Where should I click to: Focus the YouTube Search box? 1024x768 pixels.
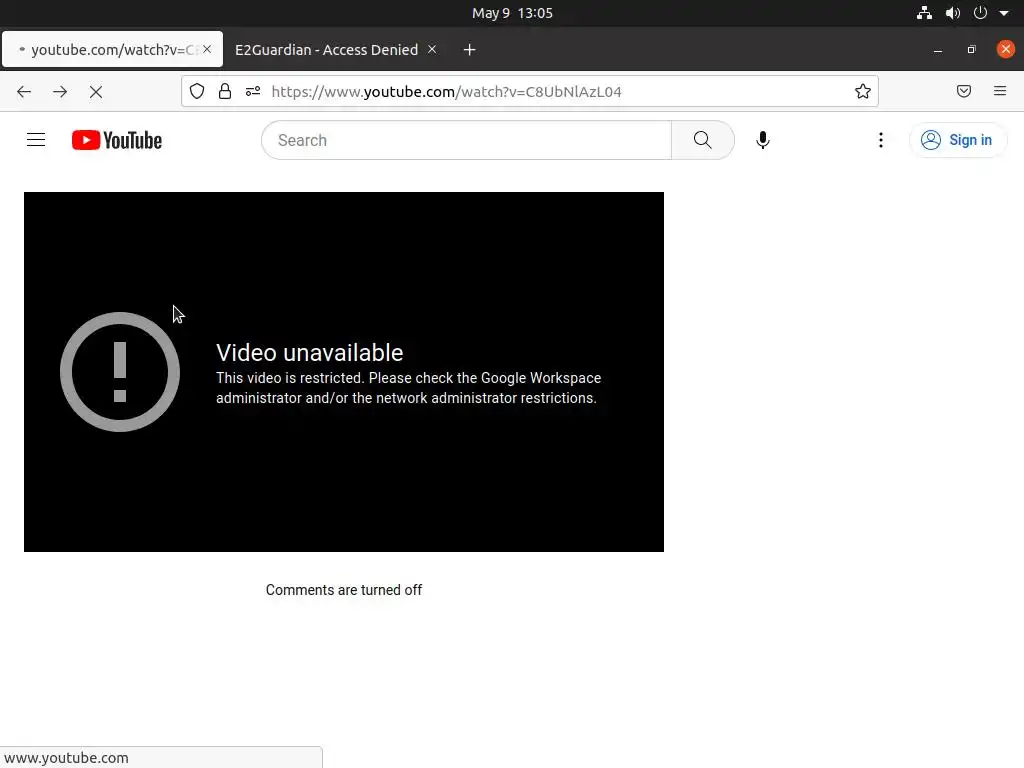pos(466,140)
